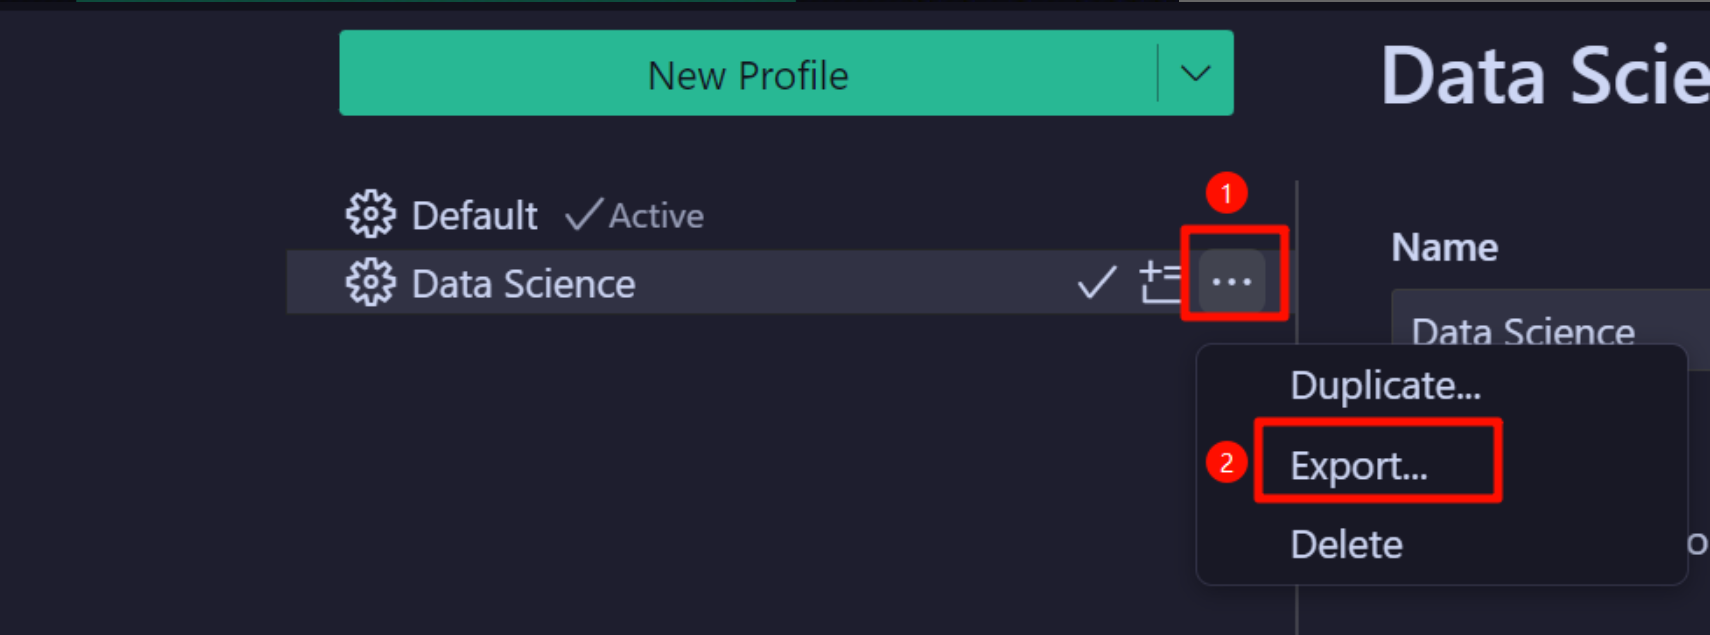Choose Delete from the context menu
The height and width of the screenshot is (635, 1710).
1346,545
